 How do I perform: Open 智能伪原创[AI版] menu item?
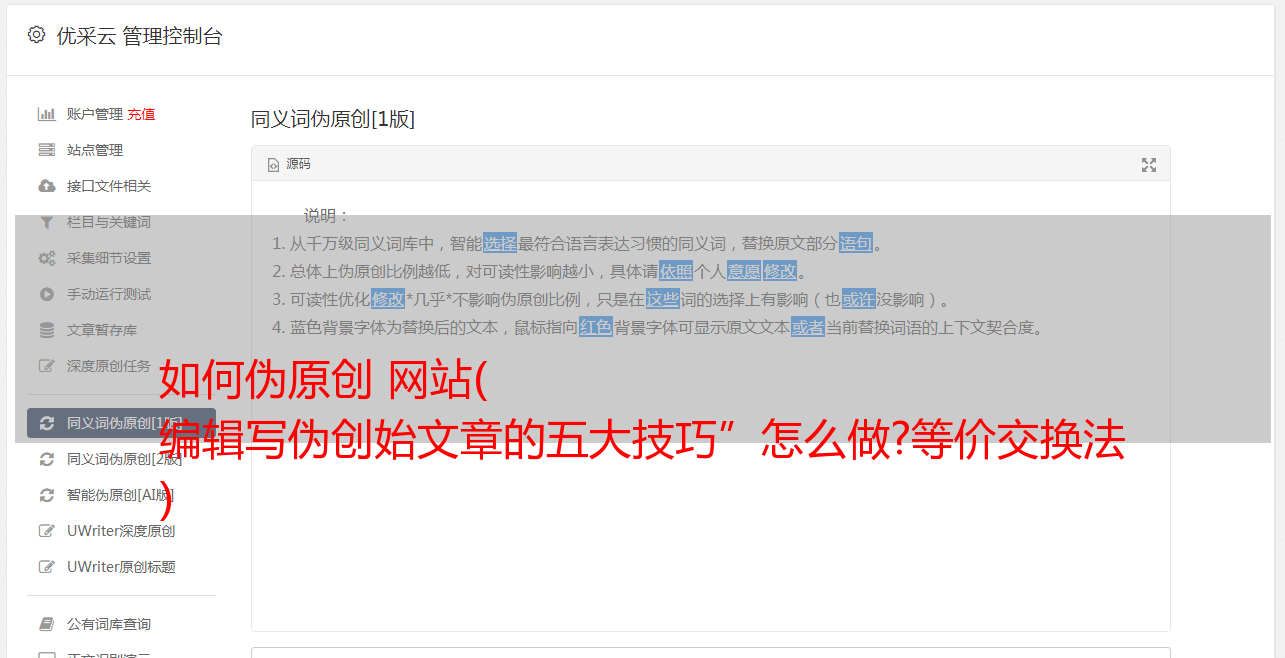tap(121, 495)
